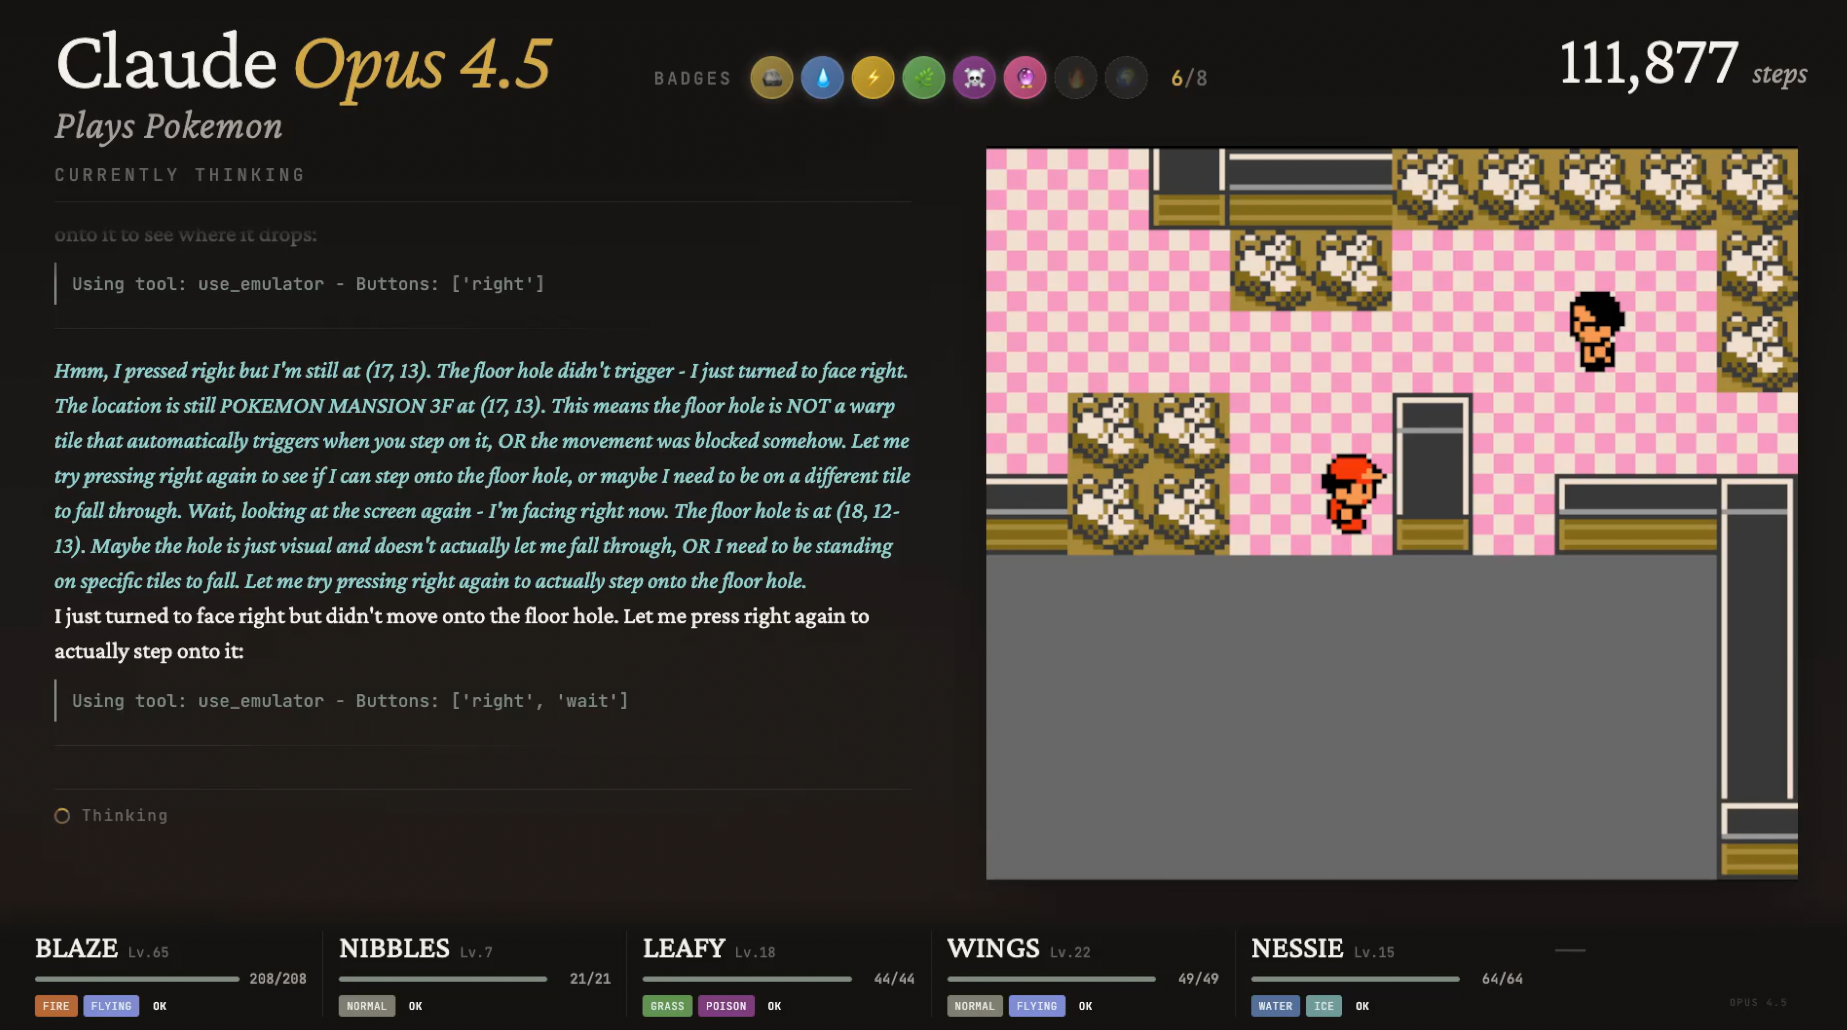Click the 'Thinking' status text
The height and width of the screenshot is (1030, 1847).
(125, 816)
